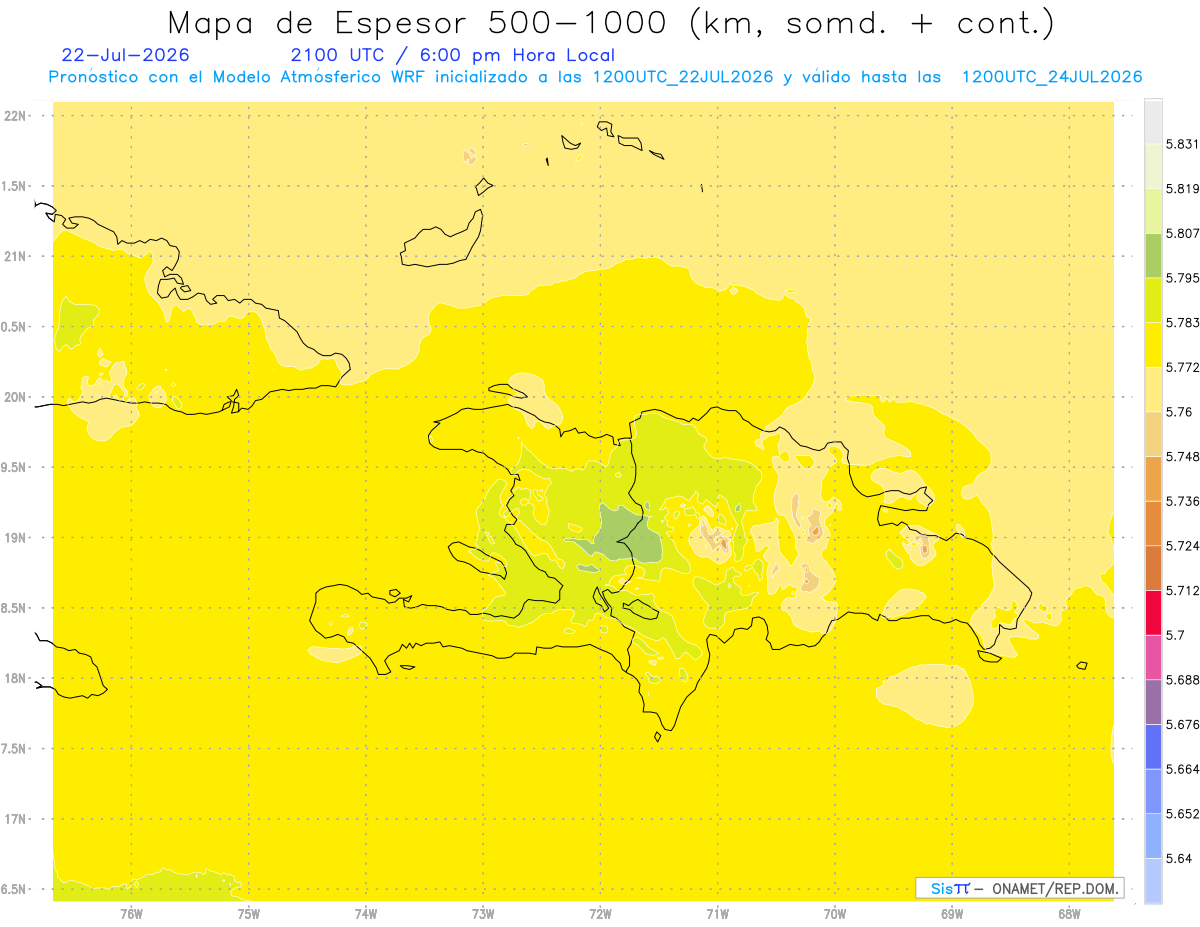Click the colorbar value 5.736
Viewport: 1200px width, 927px height.
pos(1182,501)
